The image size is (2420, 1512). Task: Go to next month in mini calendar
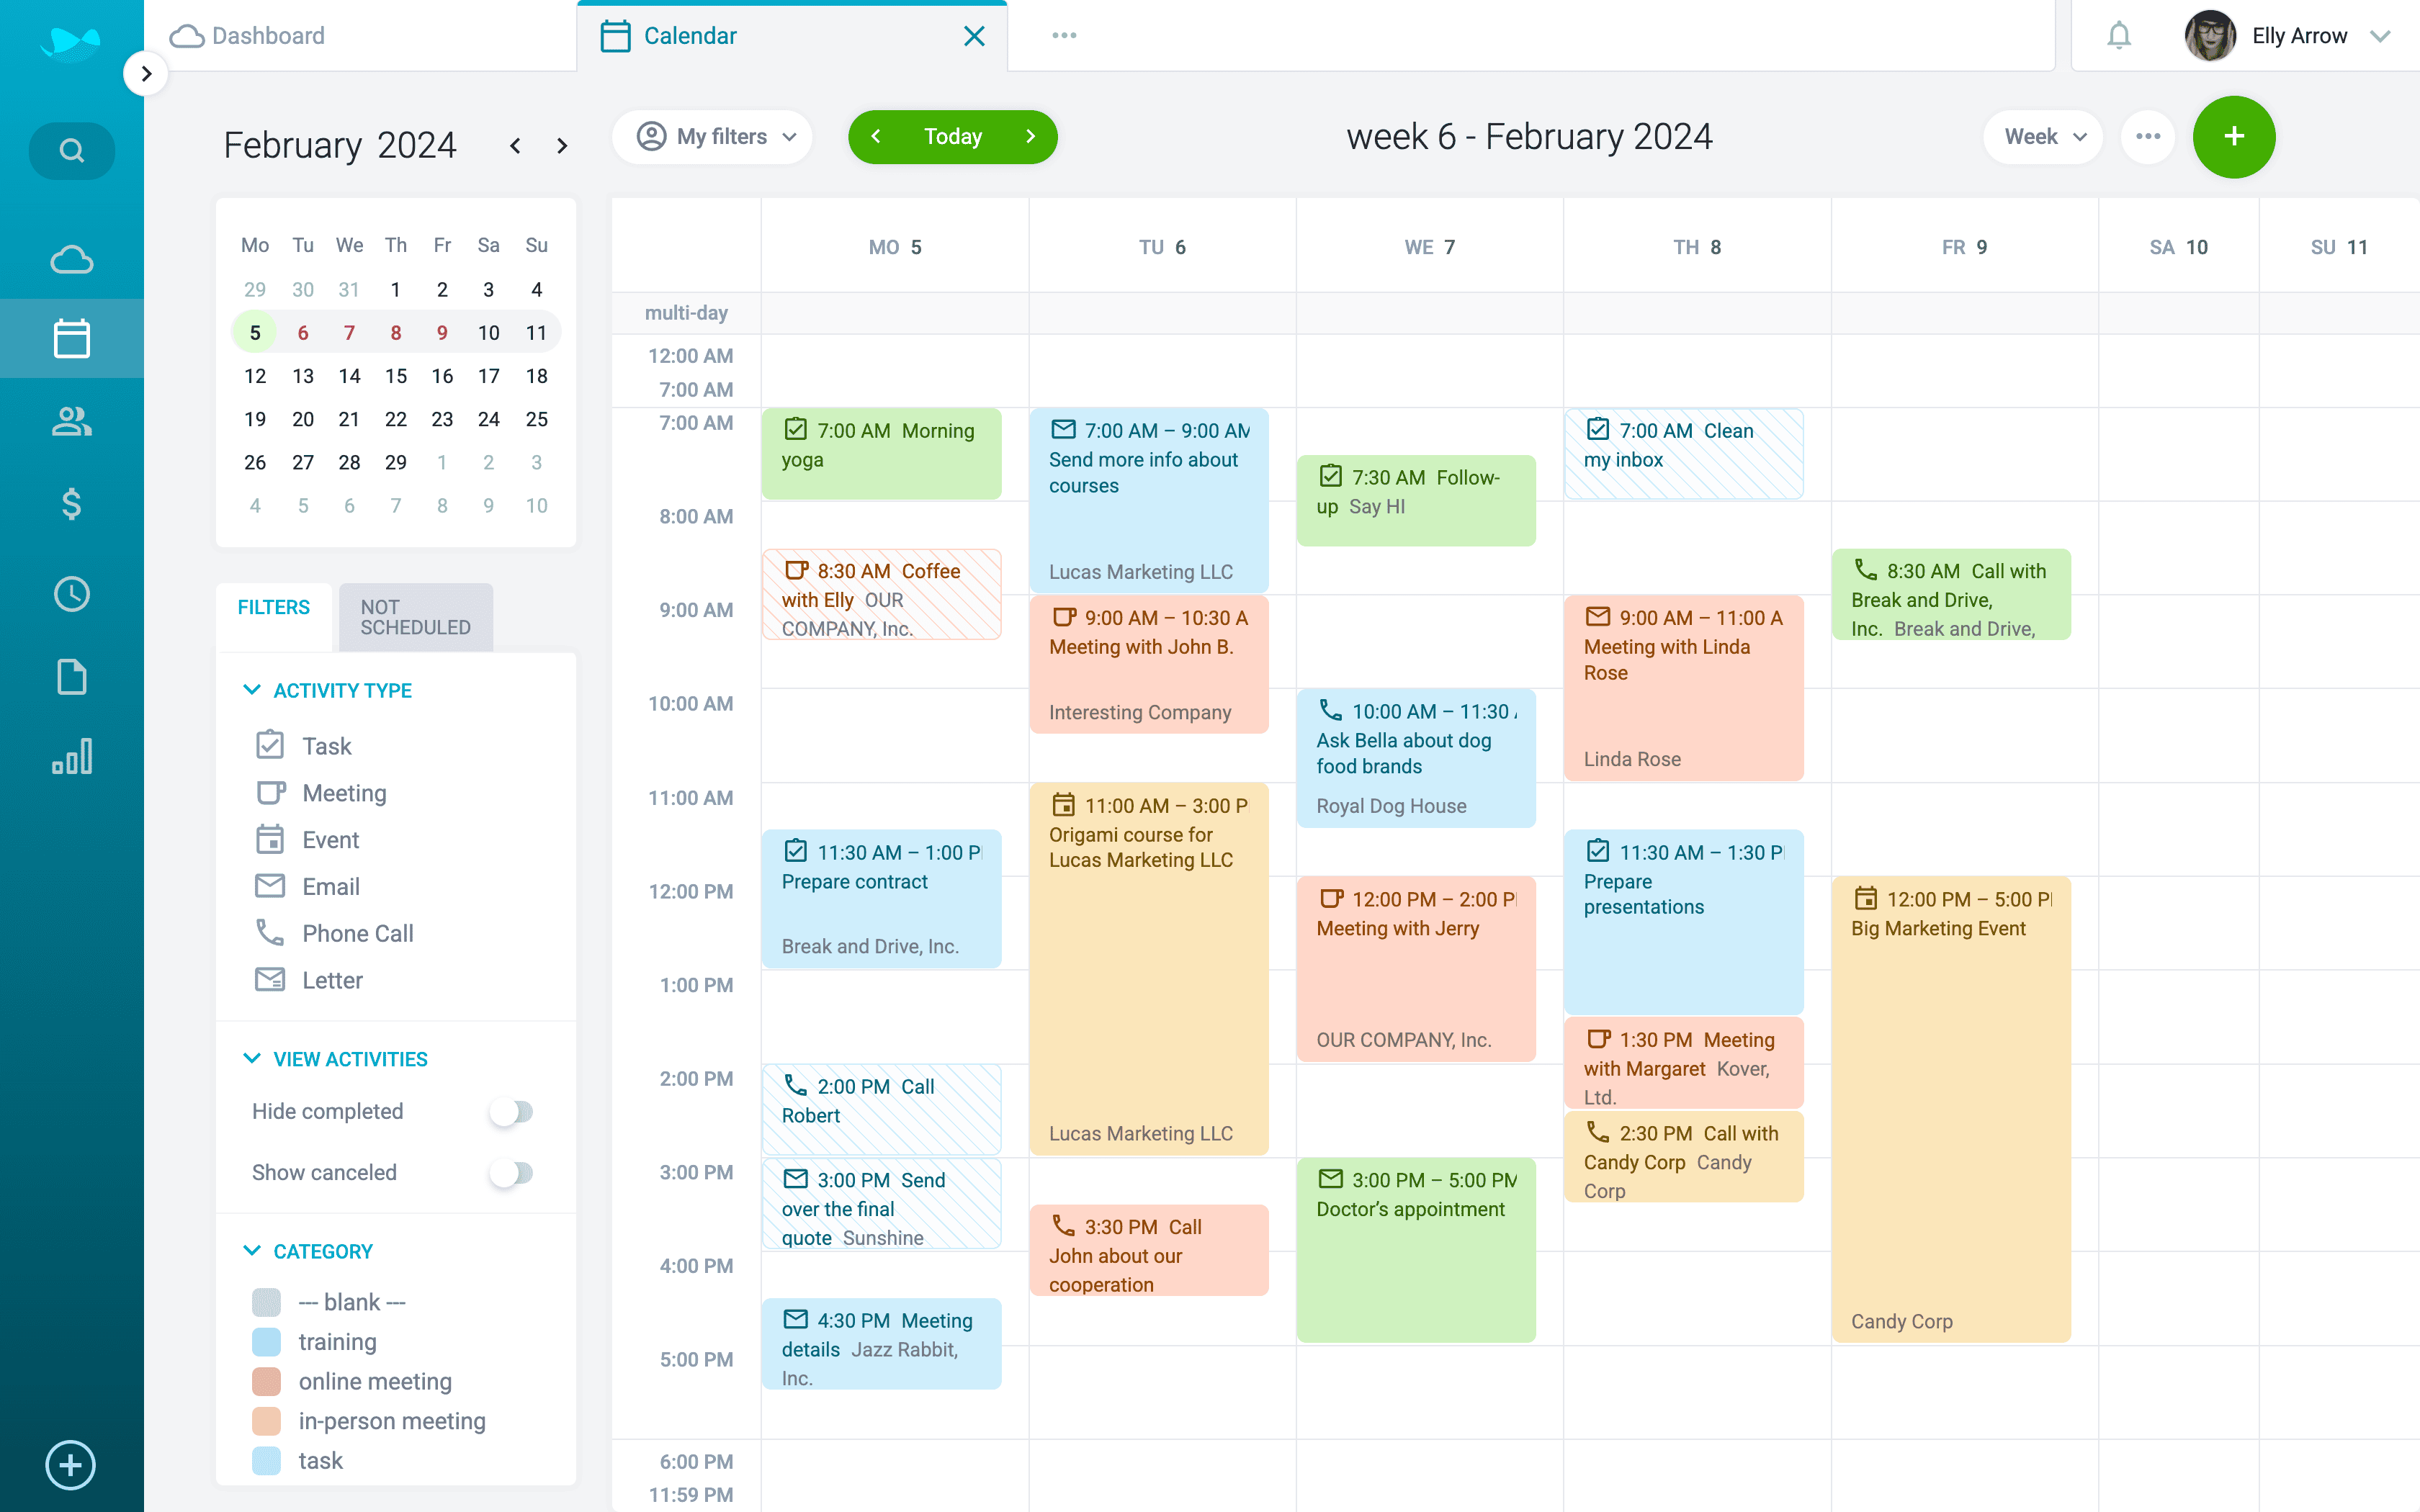562,146
